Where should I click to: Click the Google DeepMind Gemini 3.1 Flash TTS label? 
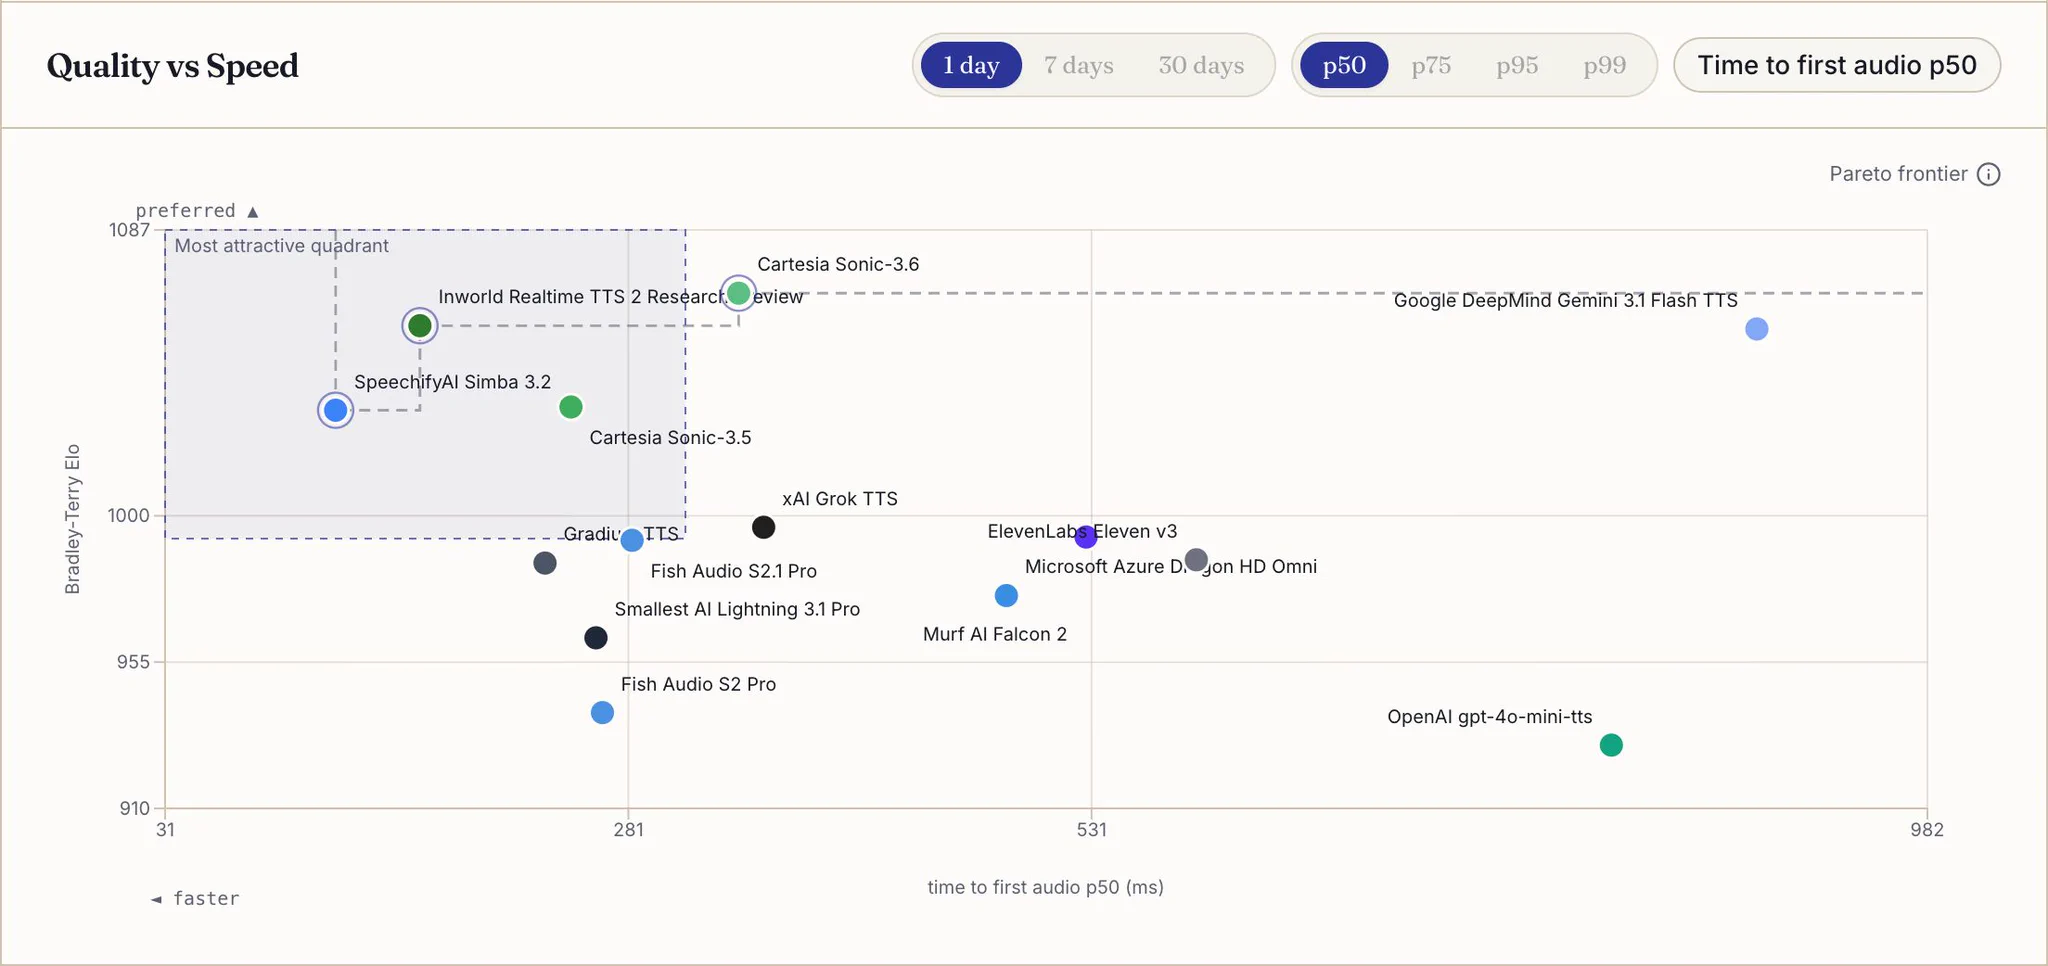pyautogui.click(x=1566, y=300)
